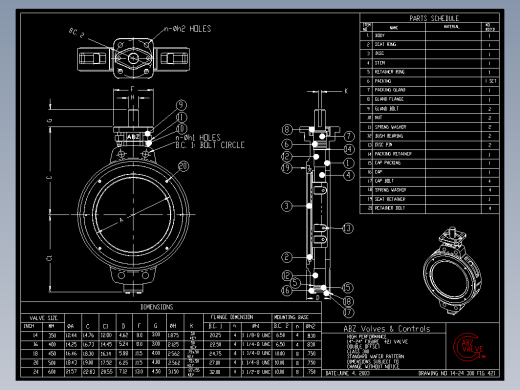
Task: Select the 'RETAINER BOLT' part name
Action: point(390,208)
